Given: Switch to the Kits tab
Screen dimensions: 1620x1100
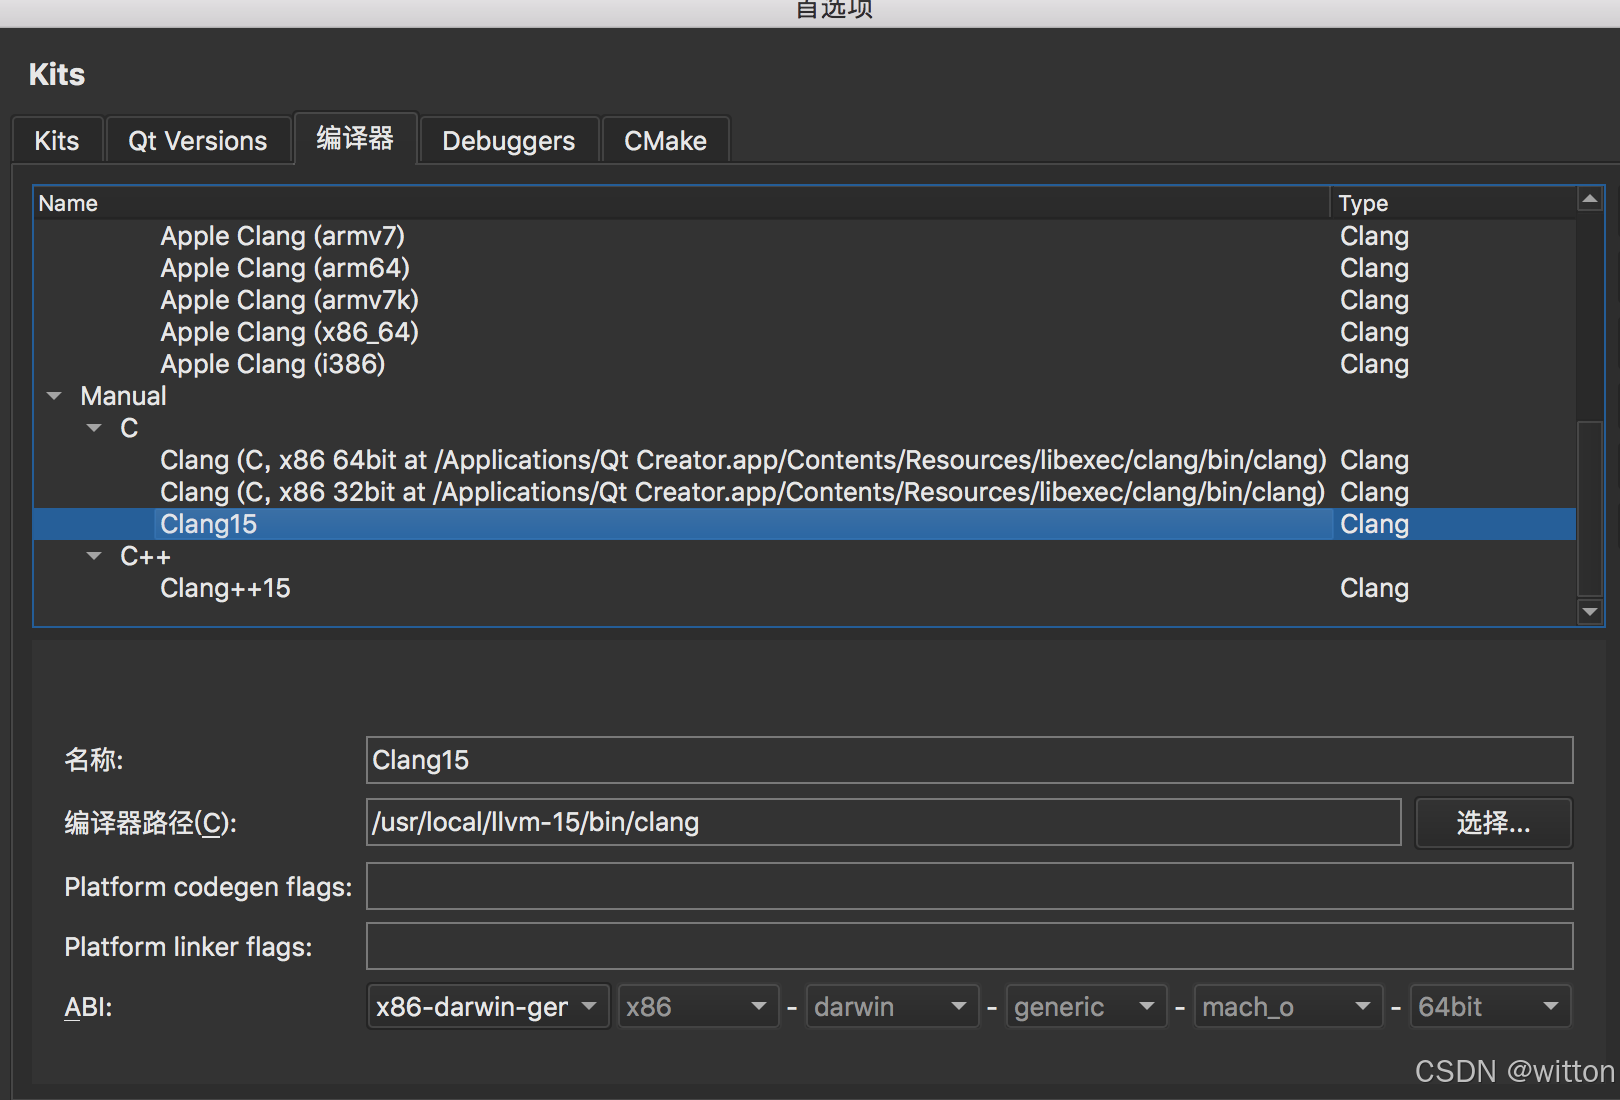Looking at the screenshot, I should coord(57,141).
